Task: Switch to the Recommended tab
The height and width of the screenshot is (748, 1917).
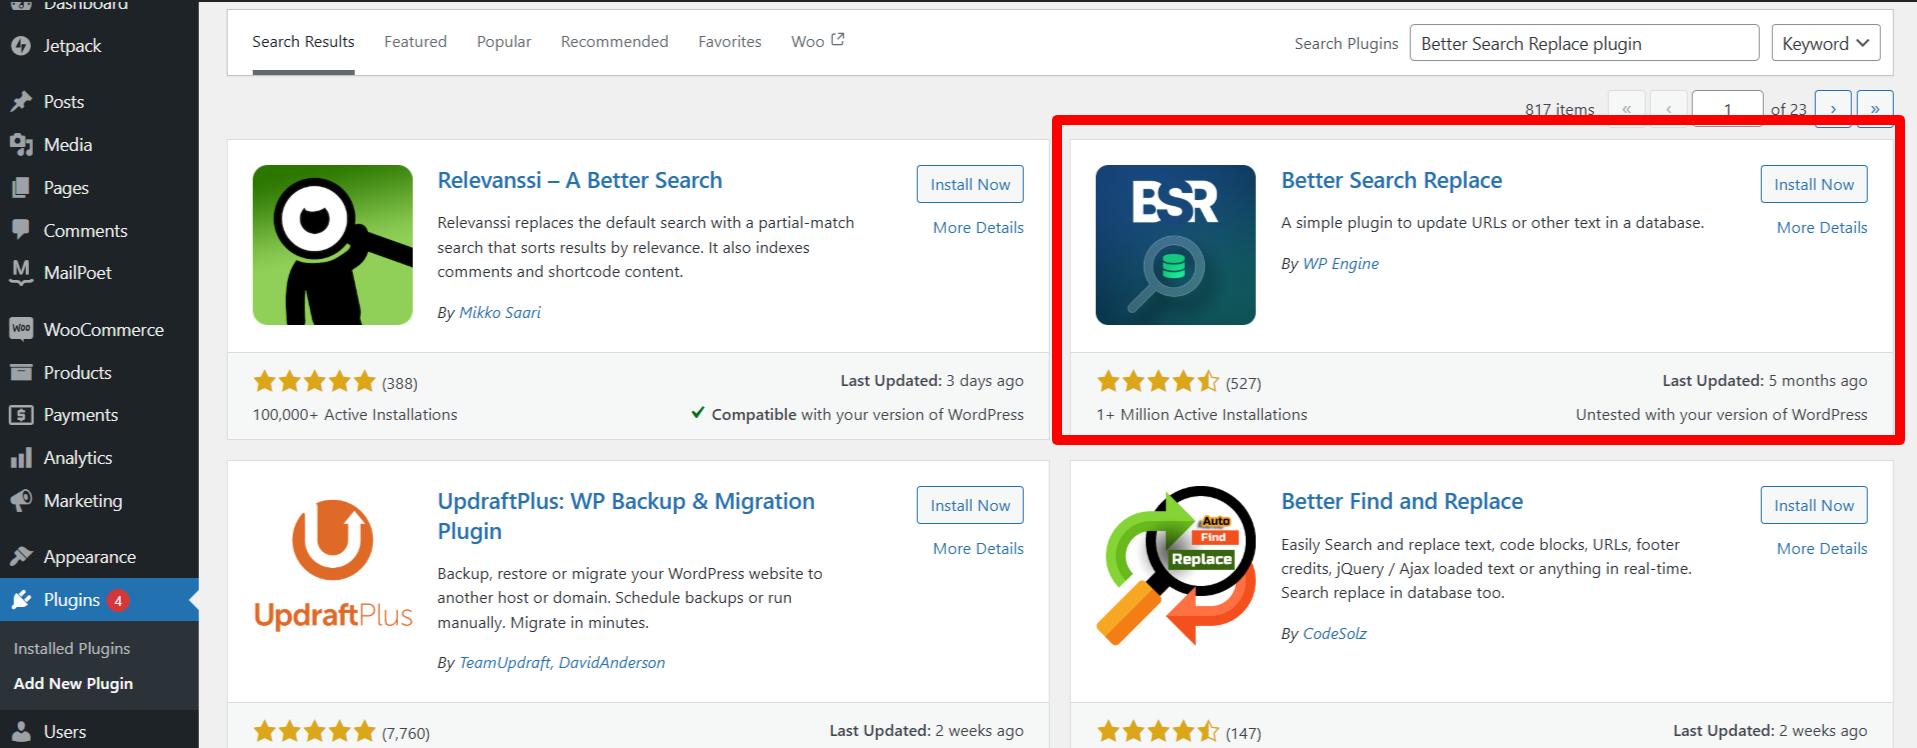Action: tap(614, 42)
